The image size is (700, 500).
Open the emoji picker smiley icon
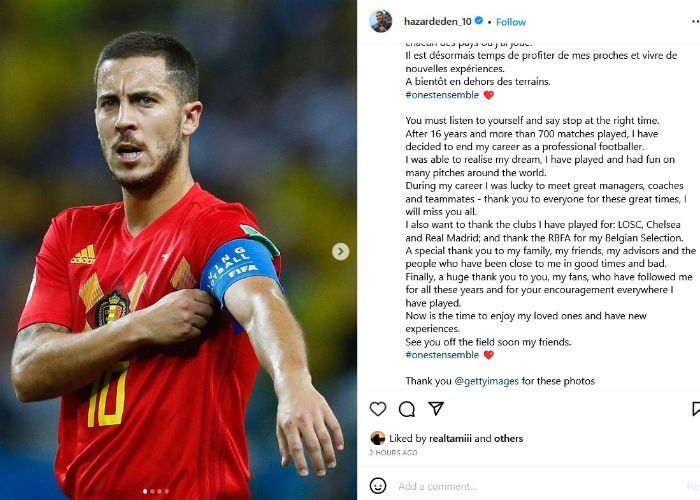(x=378, y=486)
